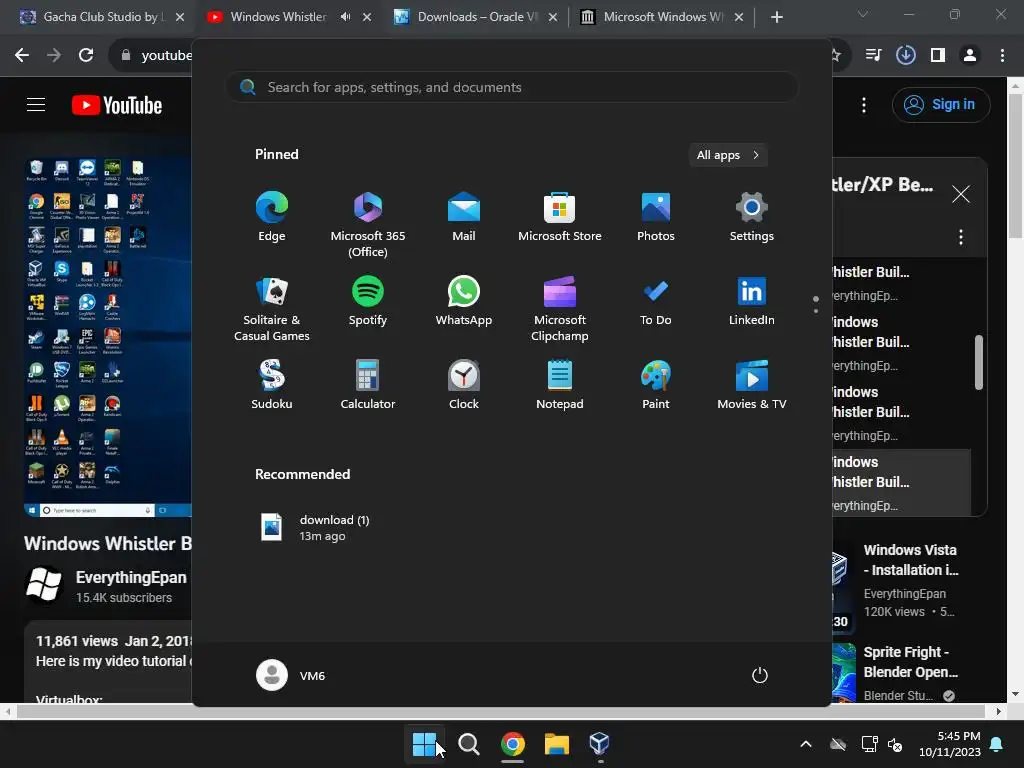Launch the Photos app

tap(656, 217)
